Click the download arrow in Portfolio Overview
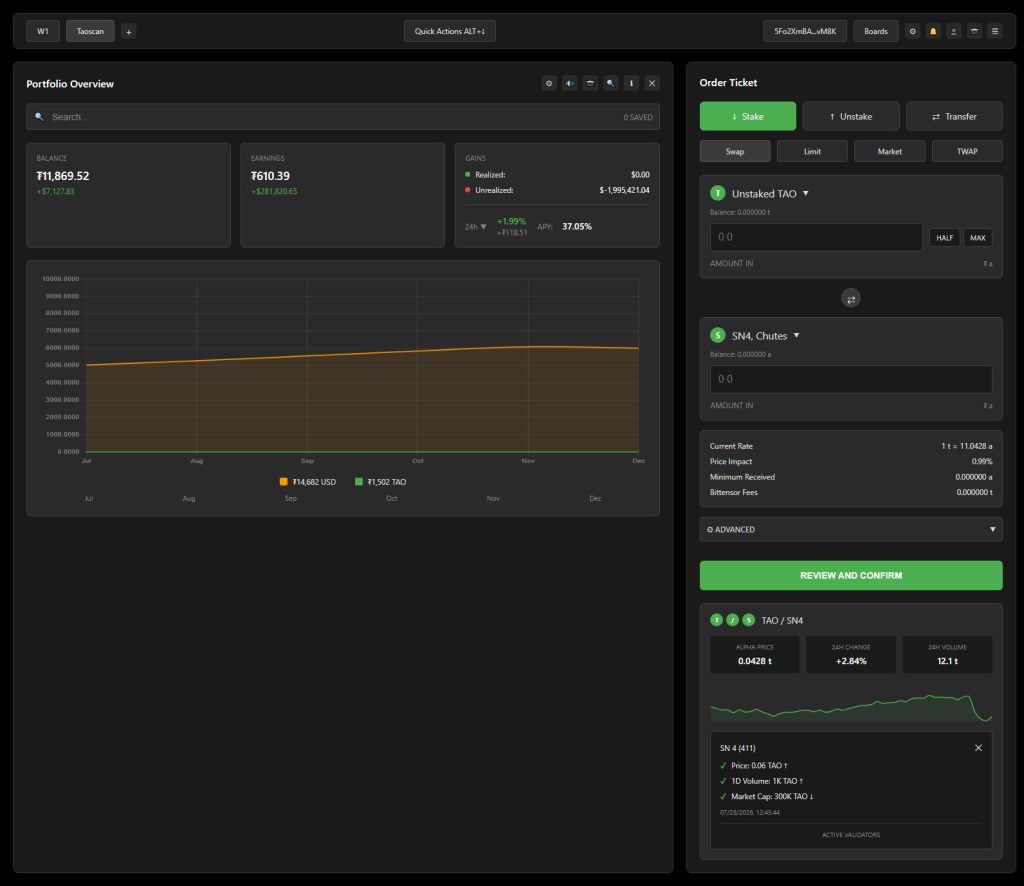 click(632, 83)
